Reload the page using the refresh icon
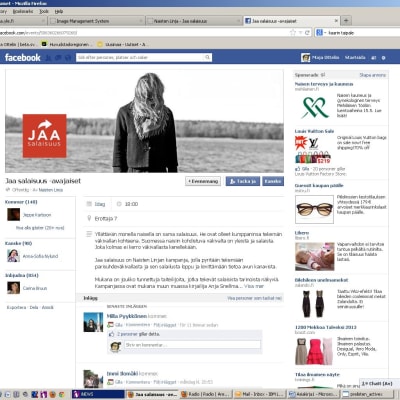Screen dimensions: 400x400 307,33
